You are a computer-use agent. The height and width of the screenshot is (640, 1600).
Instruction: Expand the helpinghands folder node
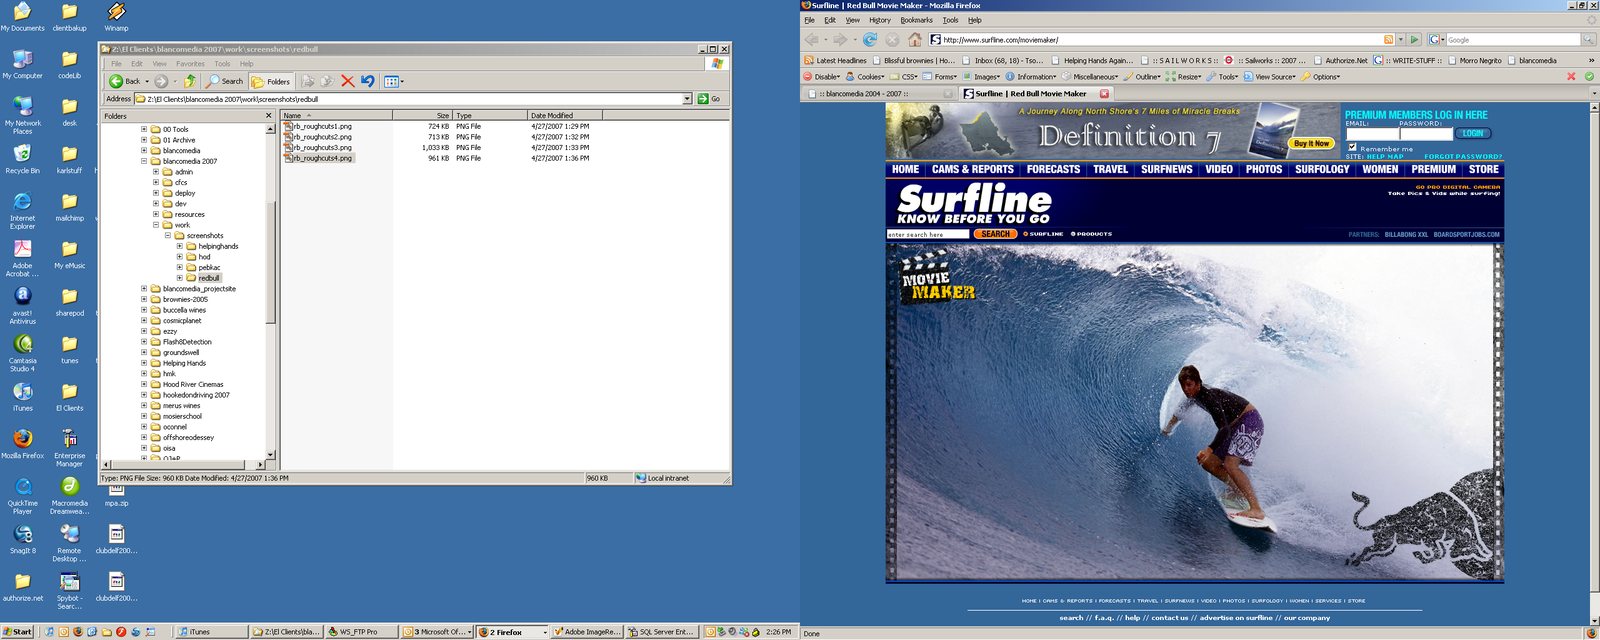coord(180,246)
